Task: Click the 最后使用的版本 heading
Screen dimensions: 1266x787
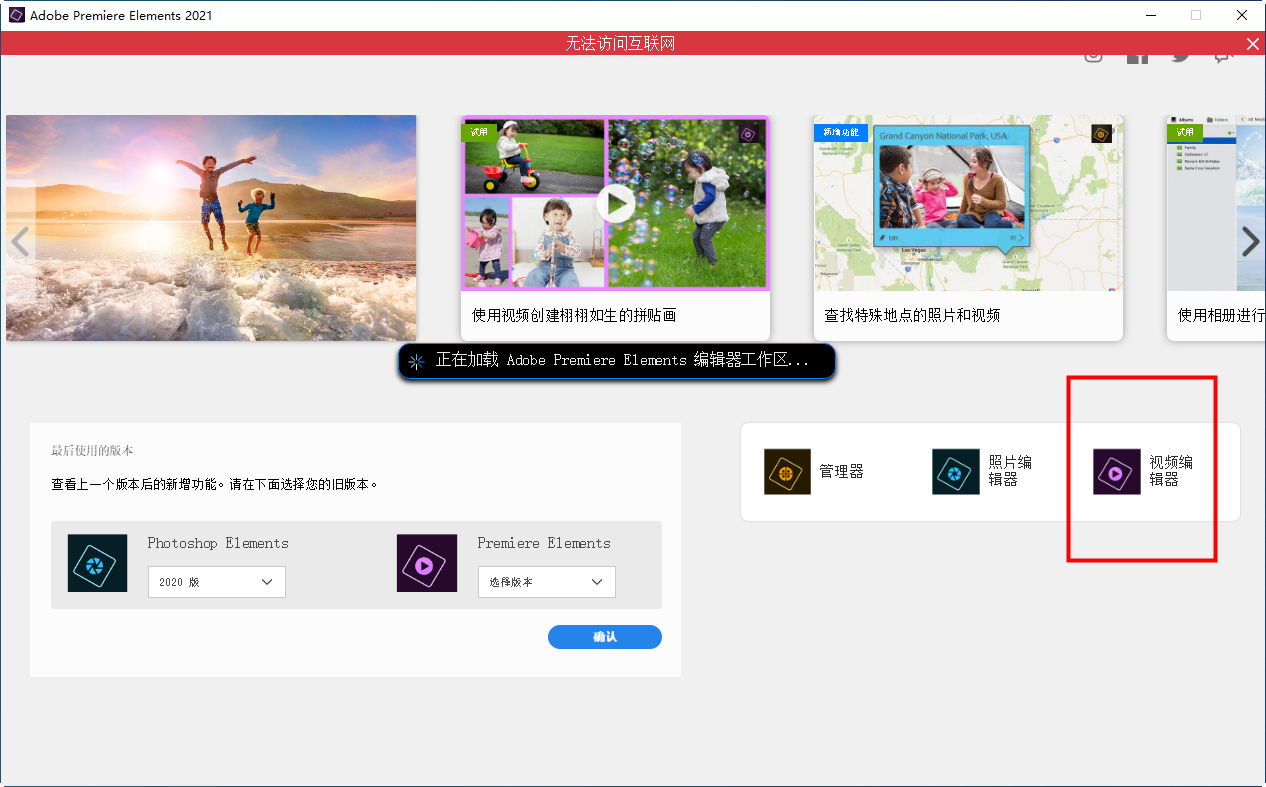Action: click(92, 451)
